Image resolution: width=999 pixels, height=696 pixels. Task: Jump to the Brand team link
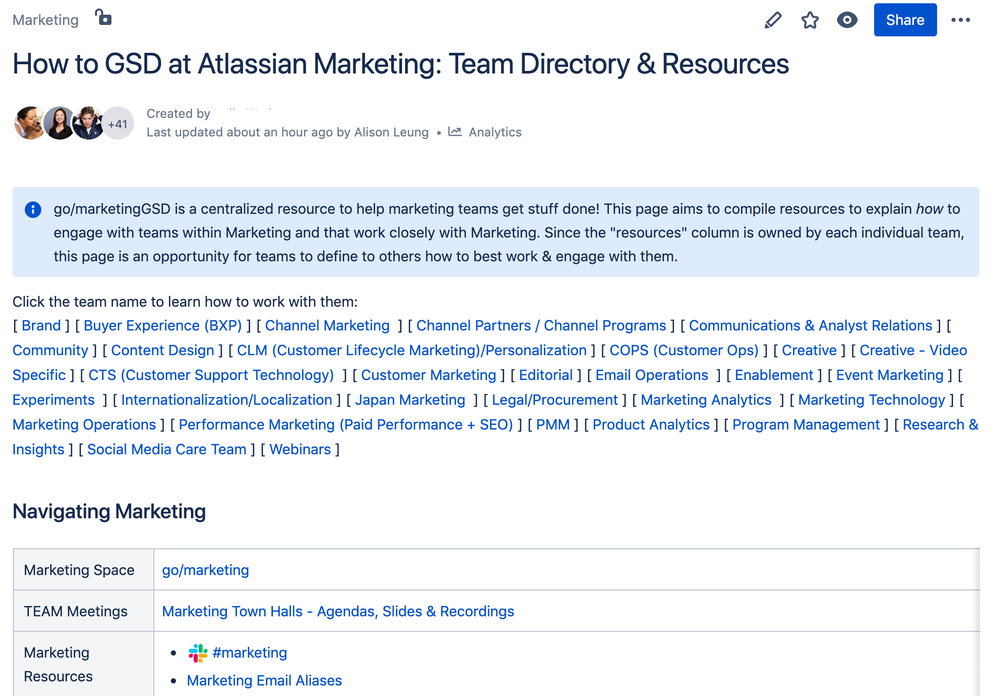click(x=41, y=326)
